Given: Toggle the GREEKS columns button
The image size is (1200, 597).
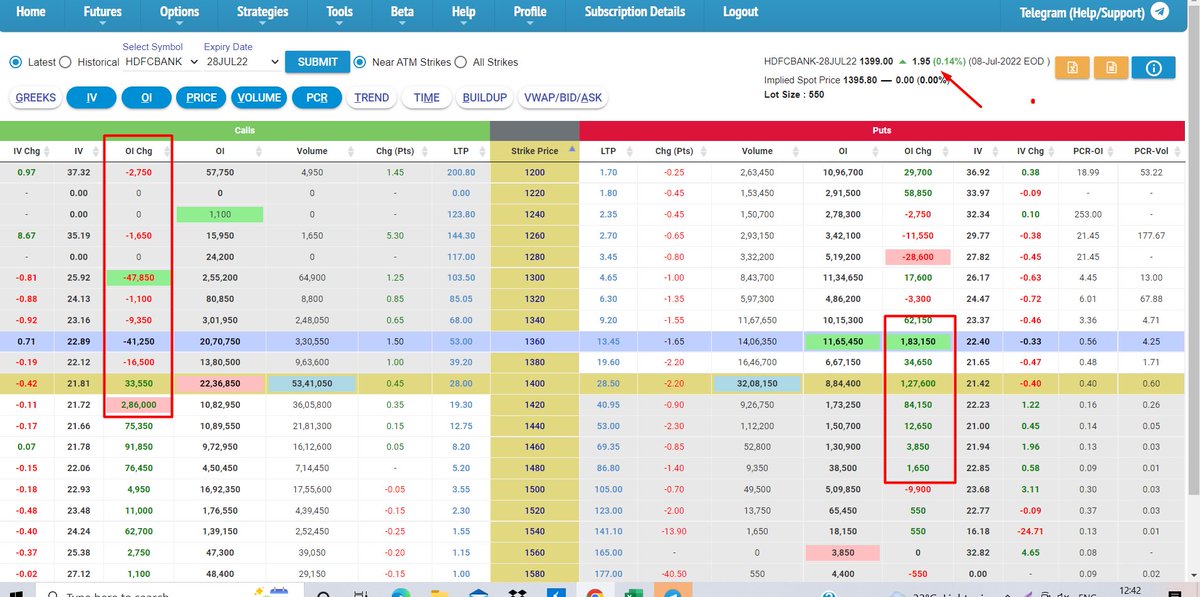Looking at the screenshot, I should pos(36,98).
